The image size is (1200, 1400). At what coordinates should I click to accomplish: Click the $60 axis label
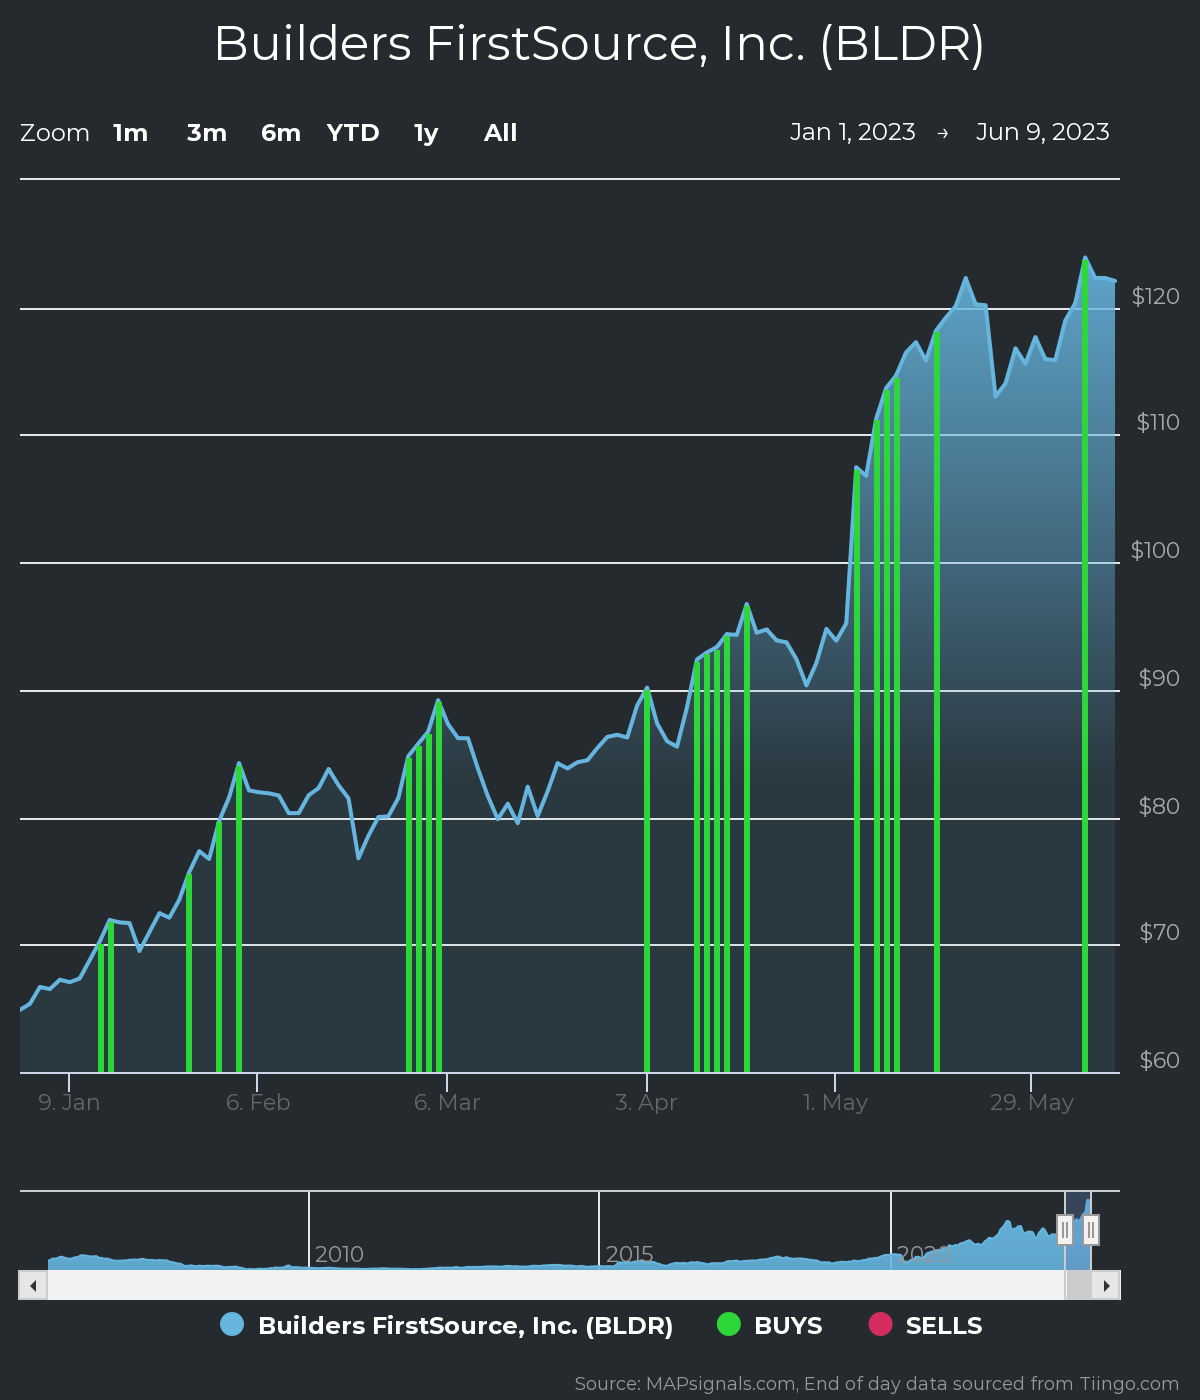(x=1159, y=1060)
